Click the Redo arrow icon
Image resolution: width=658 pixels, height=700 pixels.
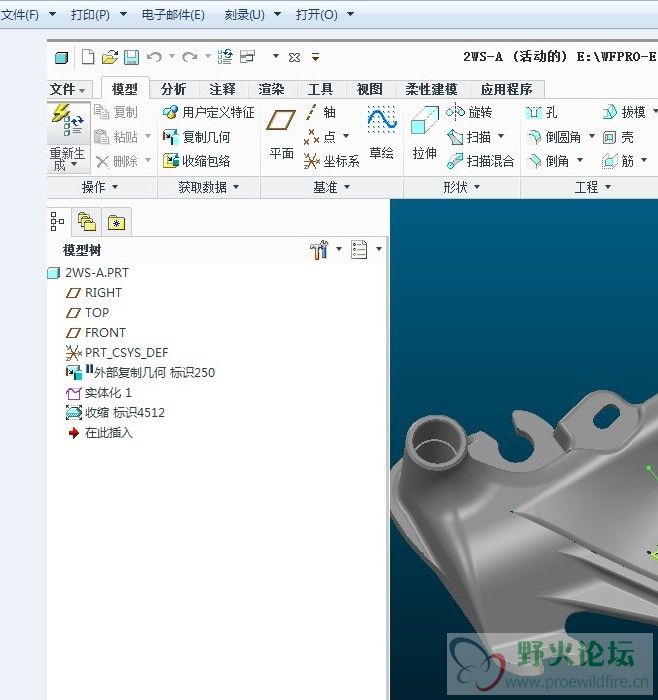(190, 57)
